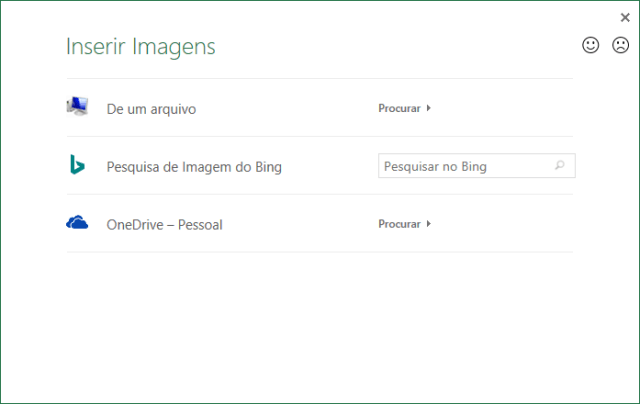Select the OneDrive – Pessoal option label
The image size is (640, 404).
pyautogui.click(x=164, y=225)
